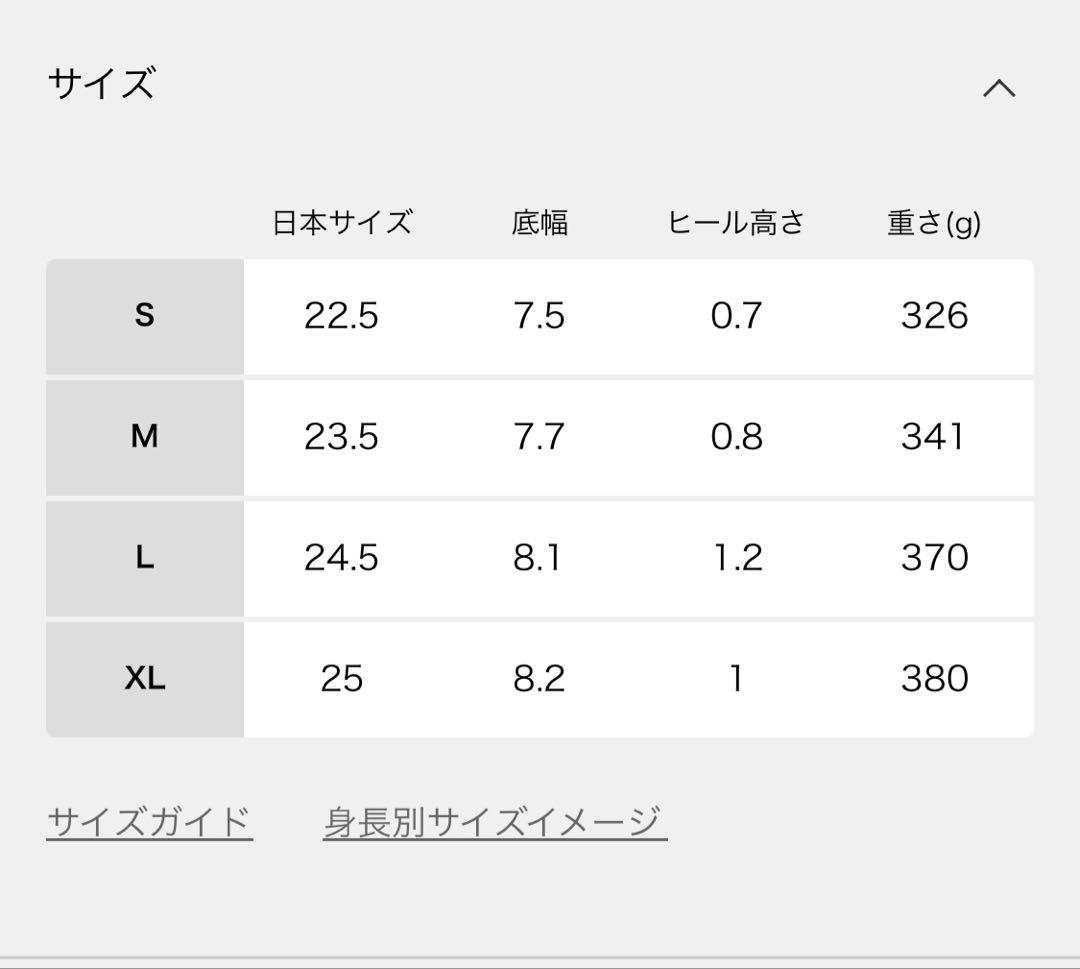Select the M size row header
The image size is (1080, 969).
tap(144, 437)
